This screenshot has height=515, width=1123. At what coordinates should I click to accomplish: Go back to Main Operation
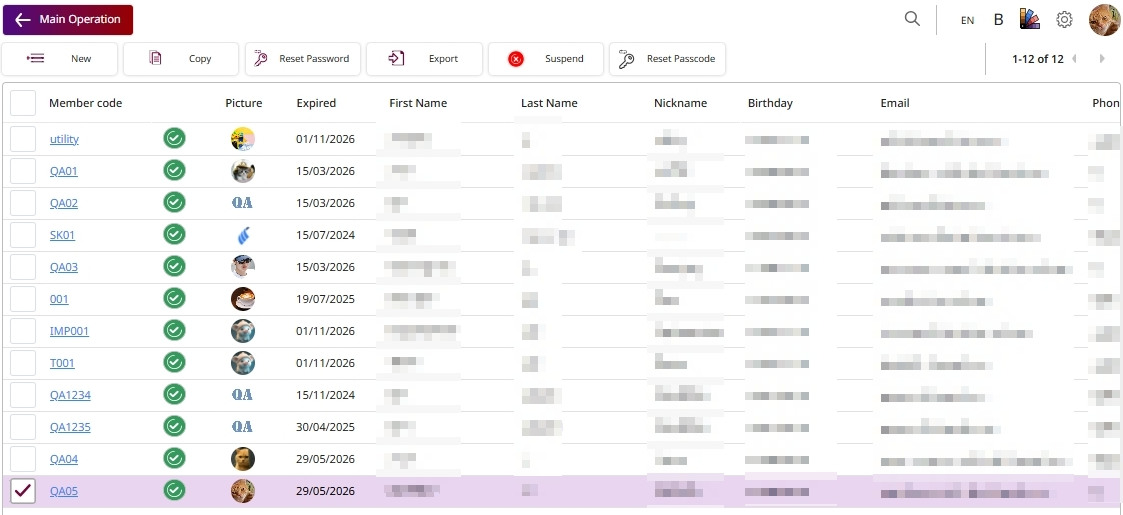(68, 20)
